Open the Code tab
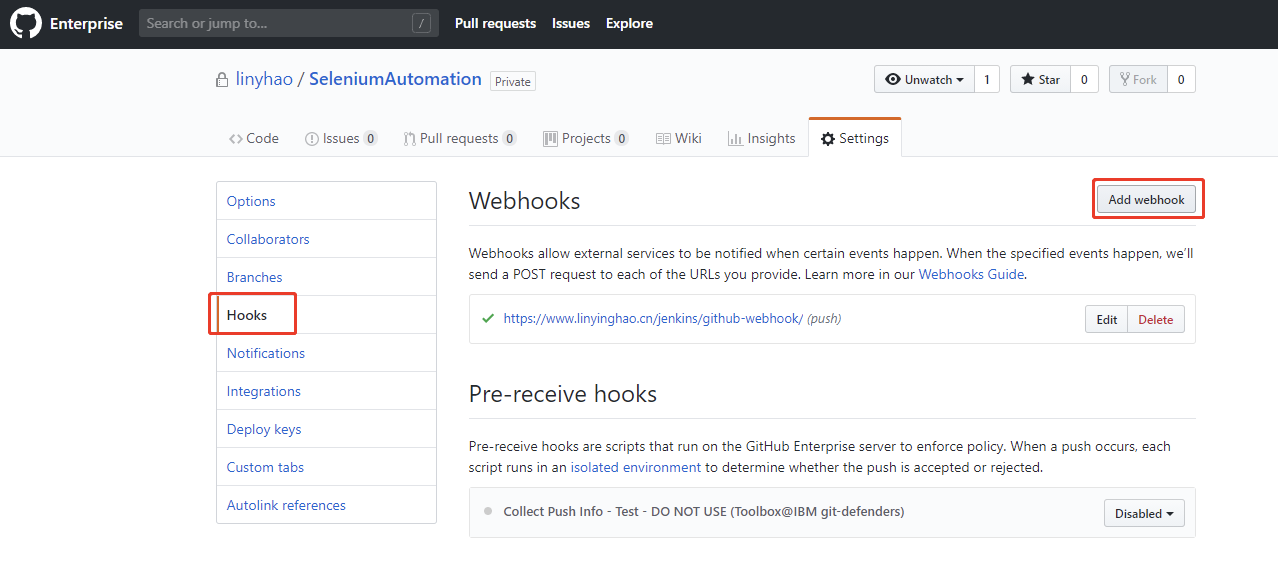Screen dimensions: 1278x562 pyautogui.click(x=253, y=138)
